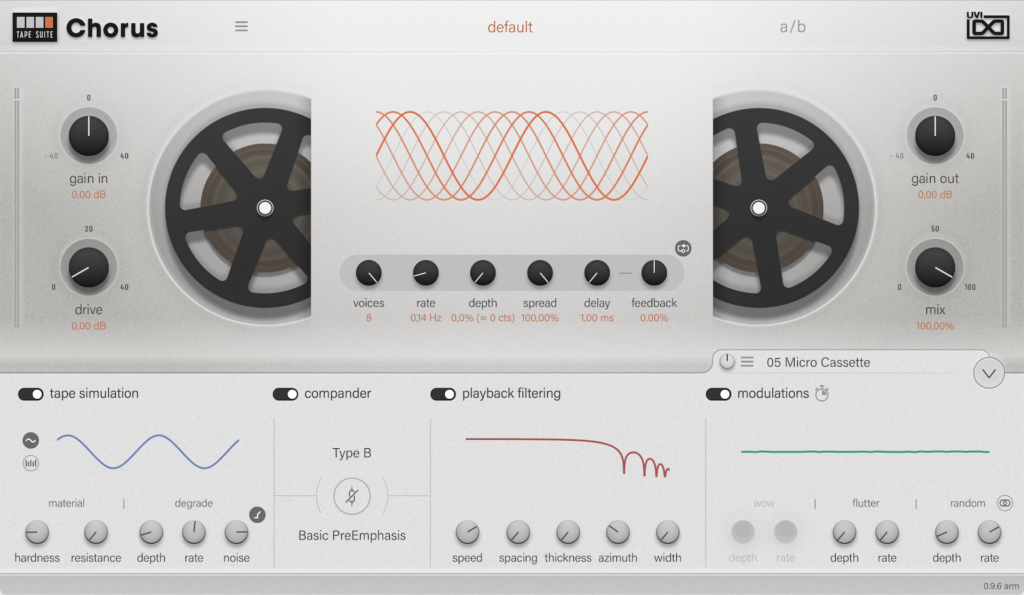Click the gain in knob
The image size is (1024, 595).
pyautogui.click(x=88, y=134)
